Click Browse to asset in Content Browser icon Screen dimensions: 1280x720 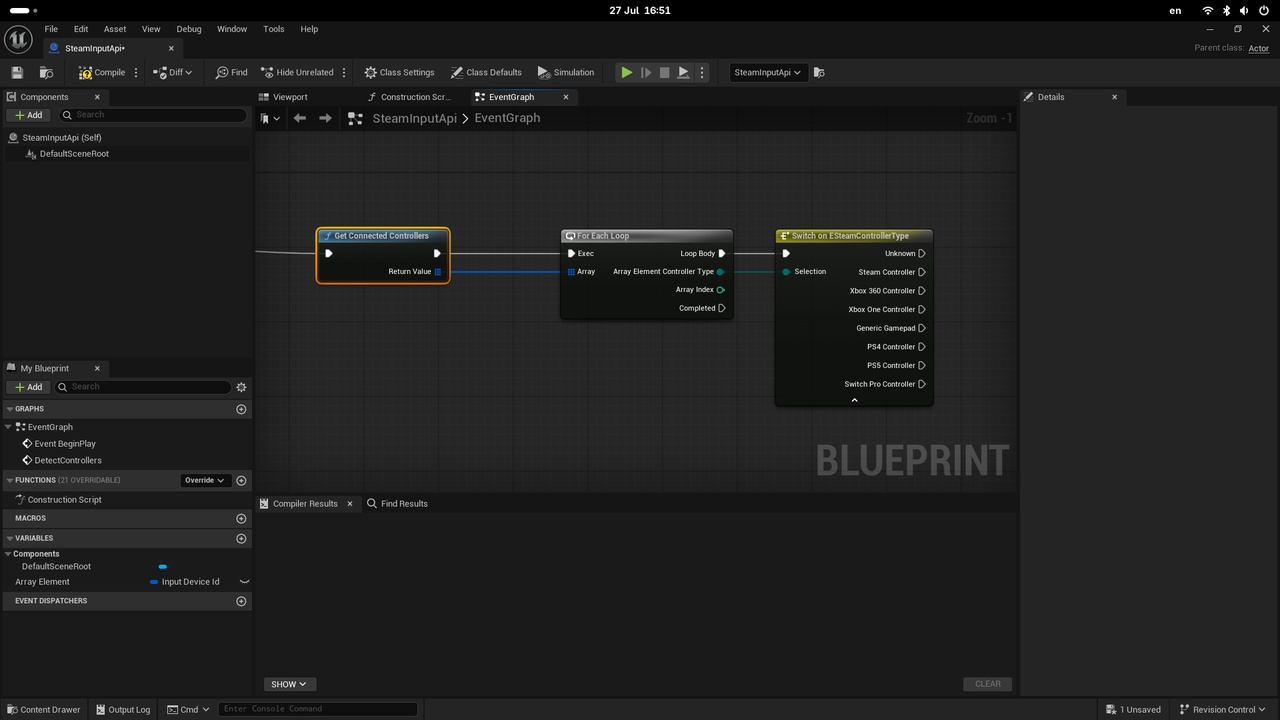coord(46,72)
